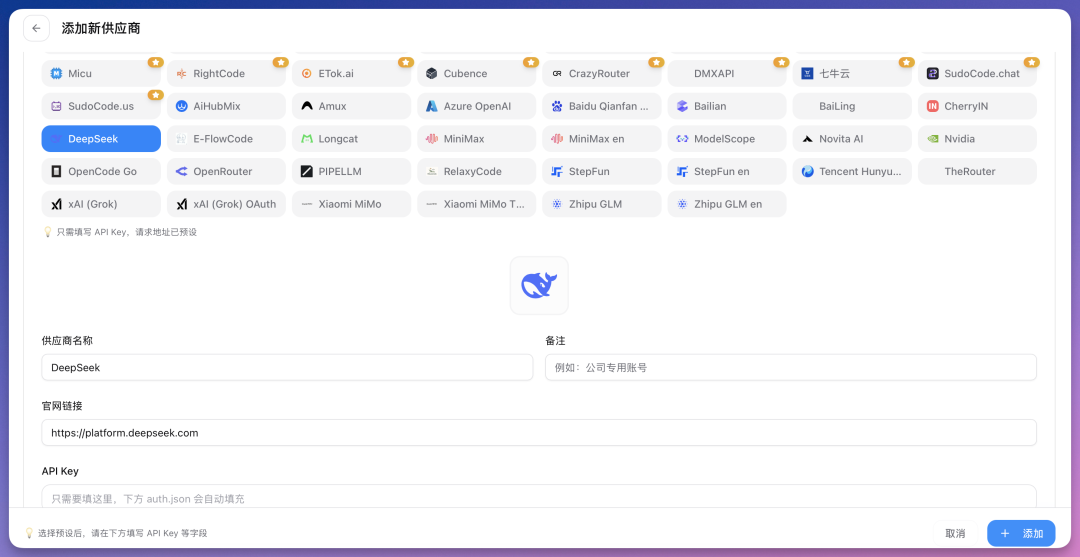1080x557 pixels.
Task: Focus the 官网链接 URL field
Action: [x=539, y=432]
